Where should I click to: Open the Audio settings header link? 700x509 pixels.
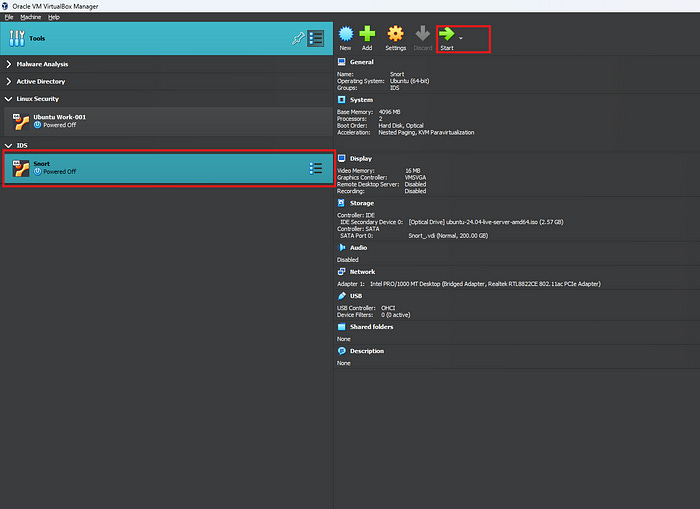pos(358,247)
